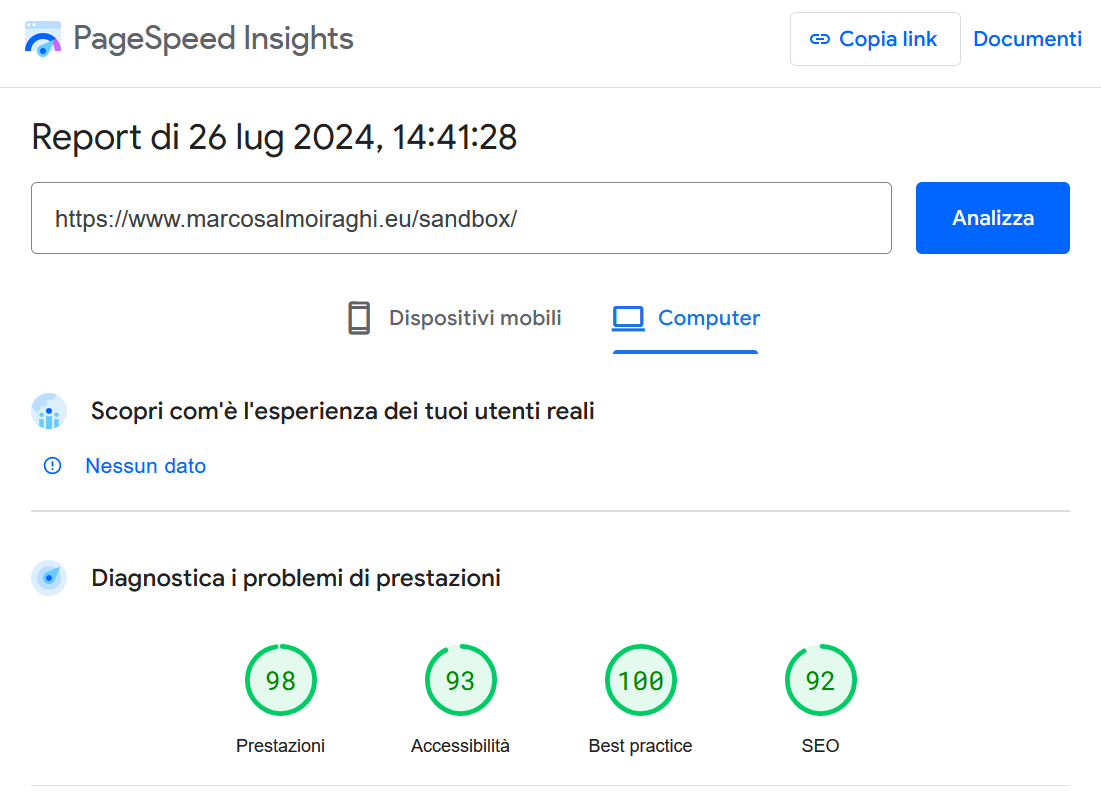Screen dimensions: 1101x809
Task: Open the PageSpeed Insights title text
Action: [x=213, y=39]
